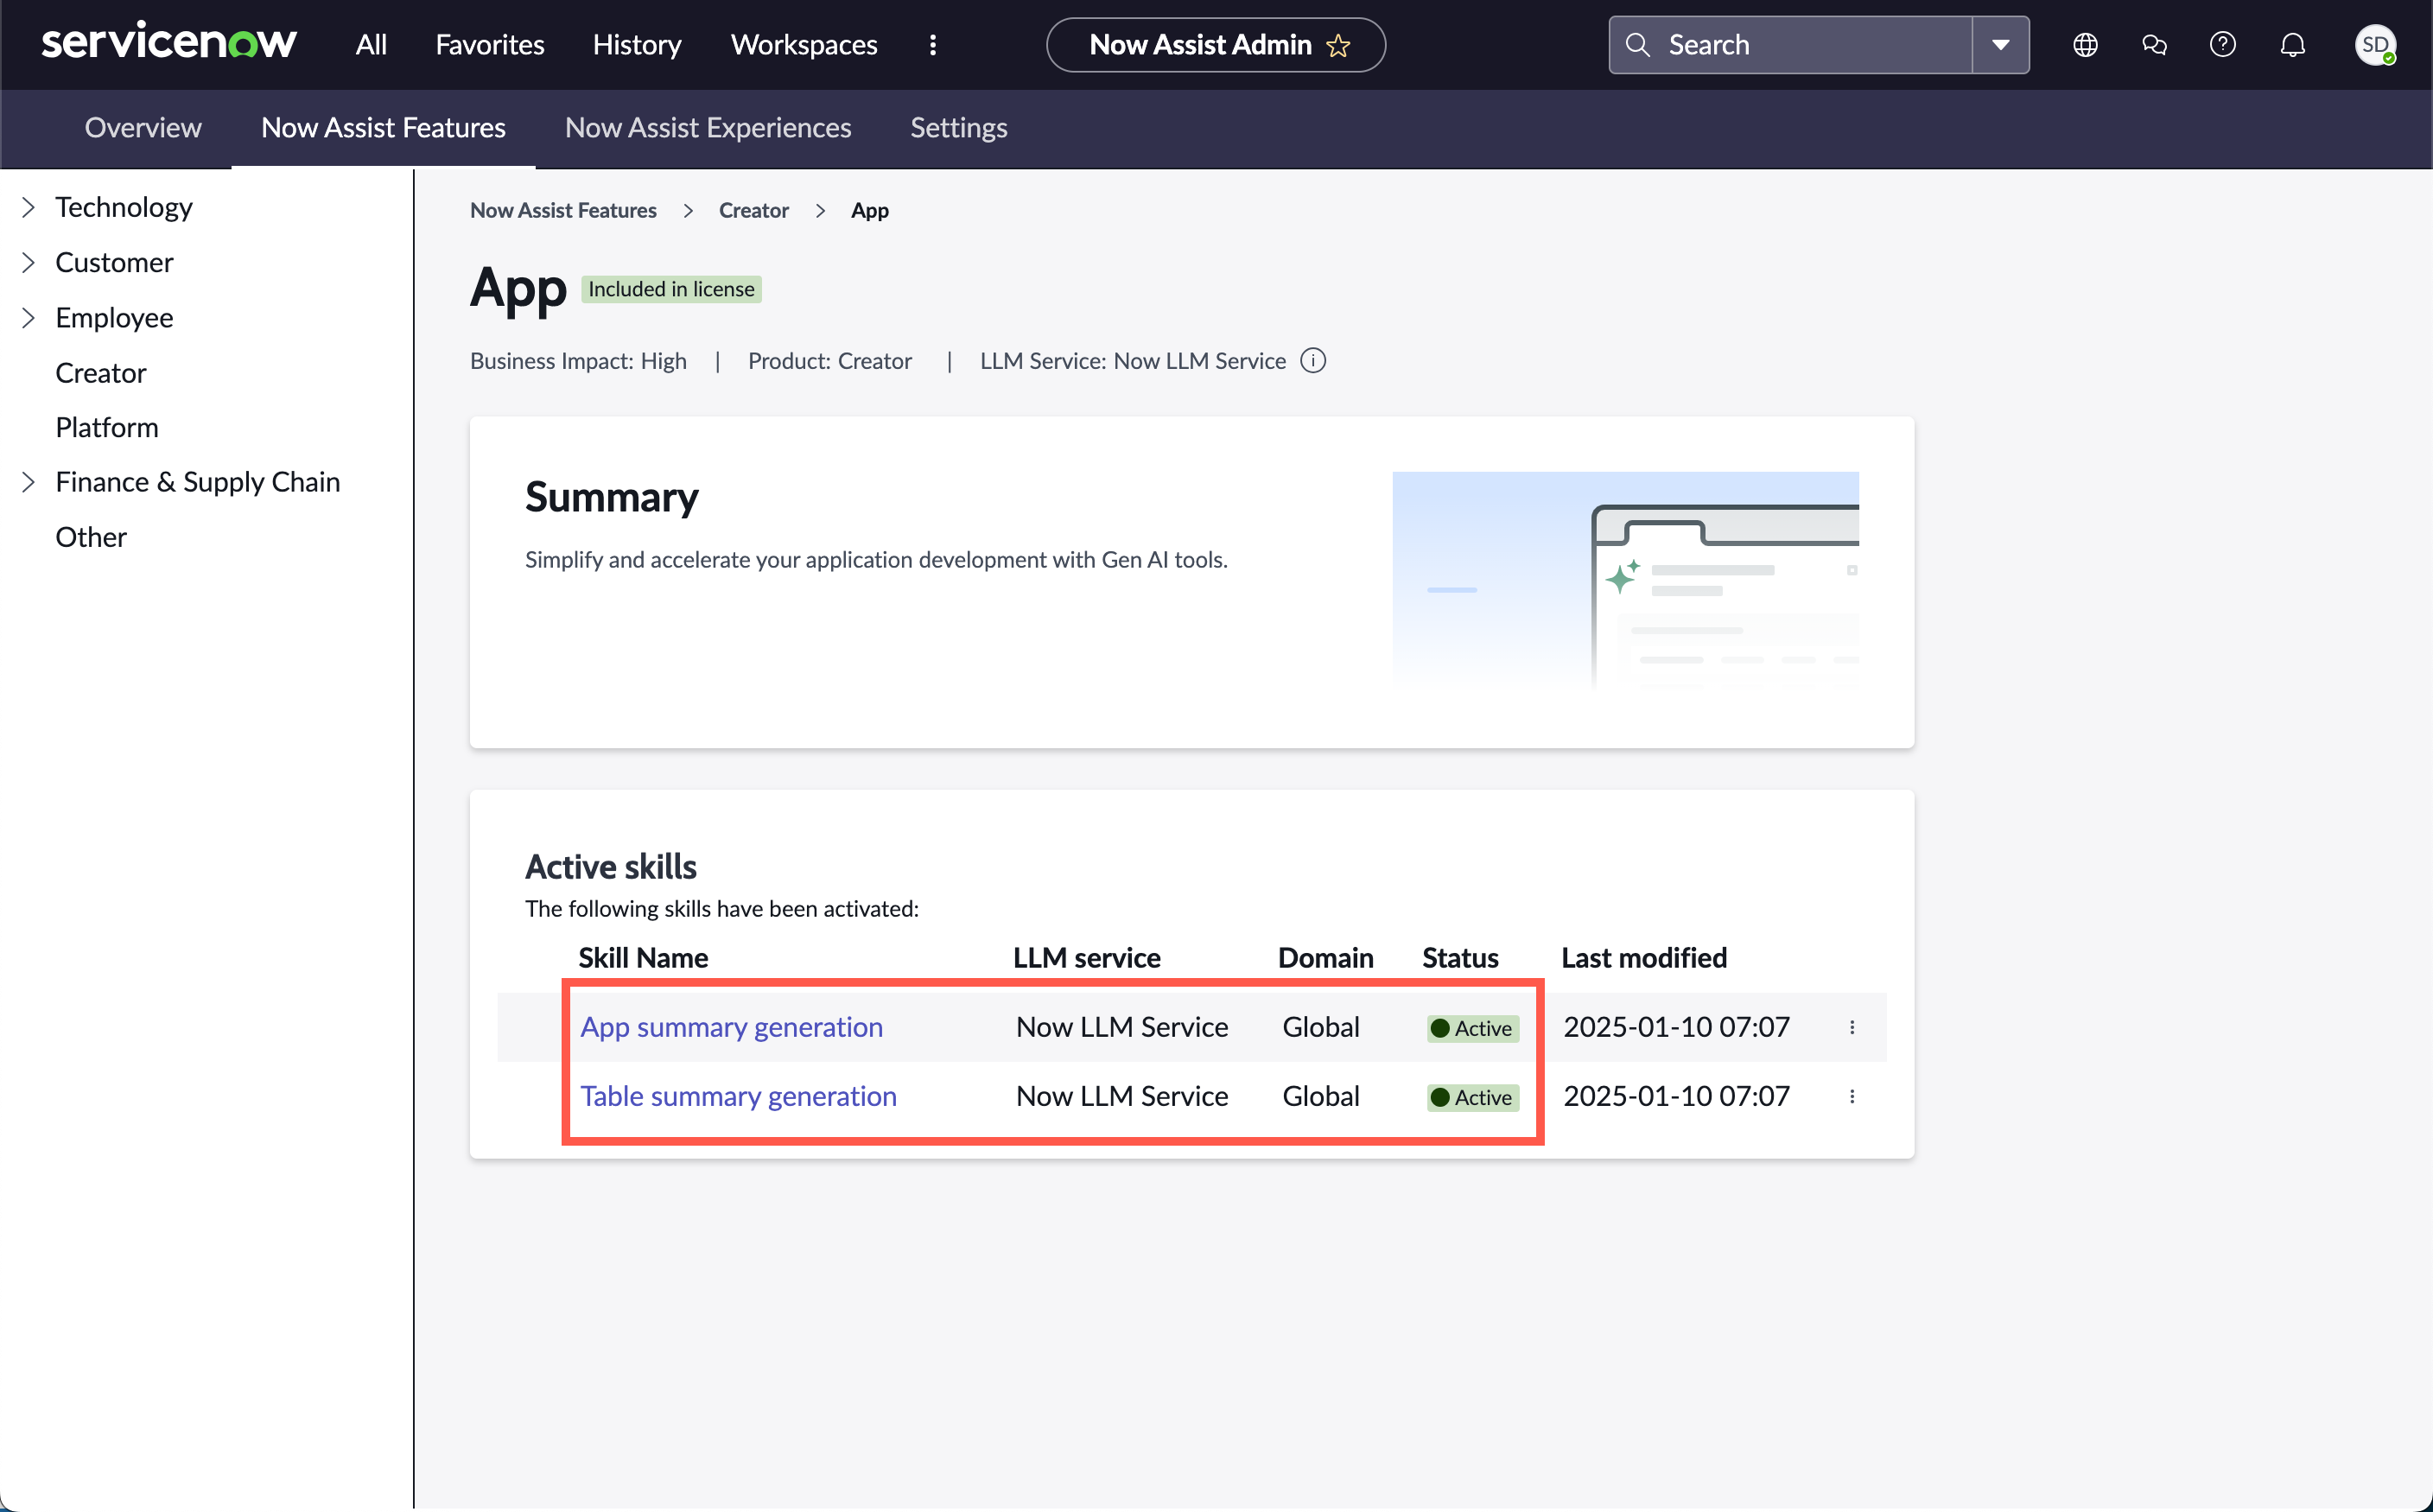This screenshot has height=1512, width=2433.
Task: Click Global domain of App summary generation
Action: [1321, 1027]
